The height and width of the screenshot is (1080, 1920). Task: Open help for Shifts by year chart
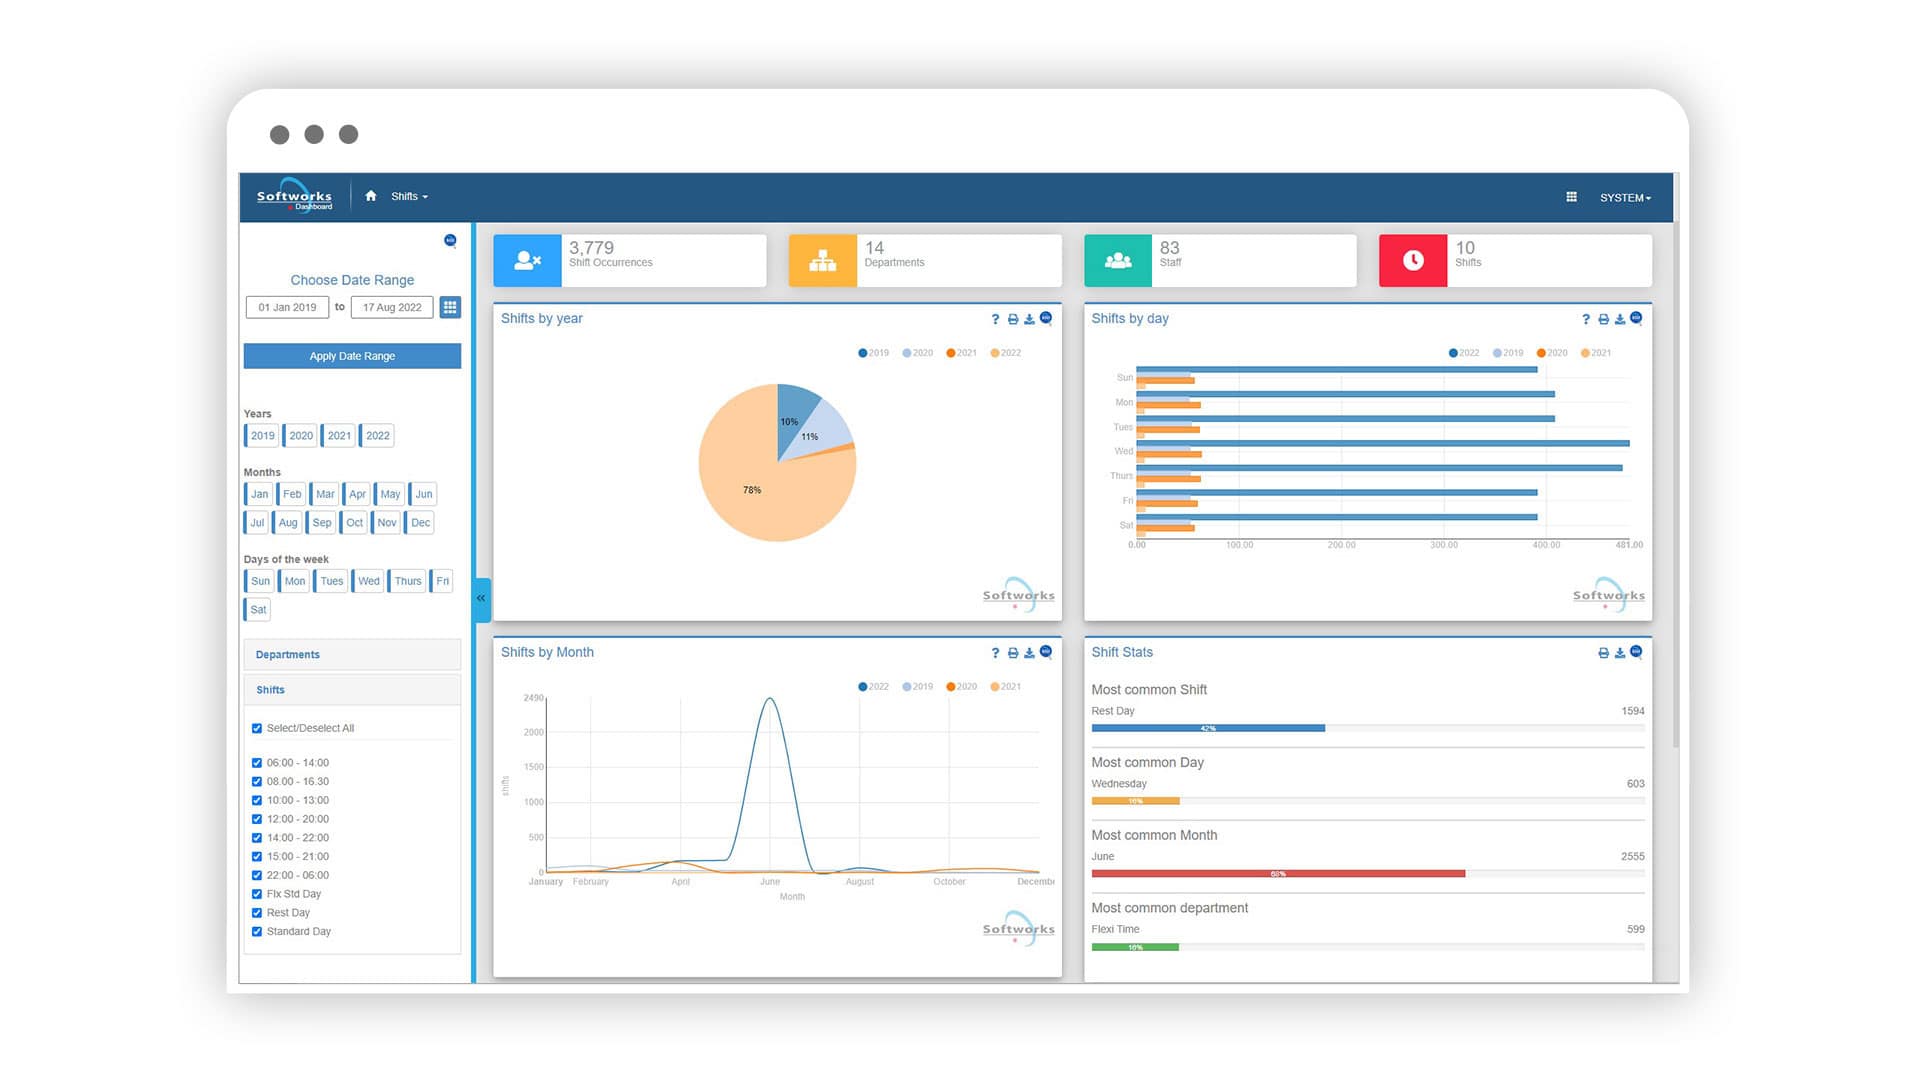995,319
